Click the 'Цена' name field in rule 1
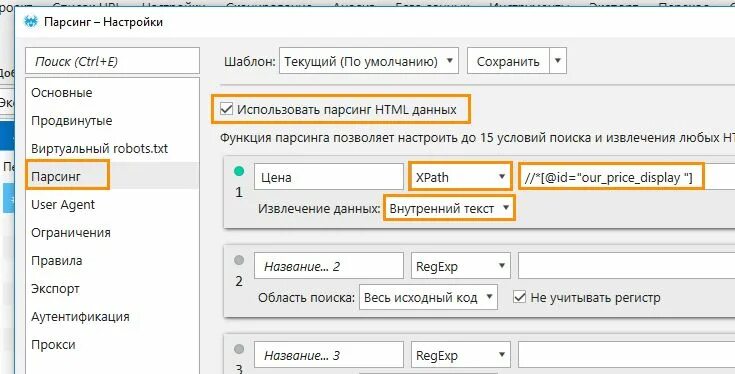Image resolution: width=735 pixels, height=374 pixels. tap(329, 177)
